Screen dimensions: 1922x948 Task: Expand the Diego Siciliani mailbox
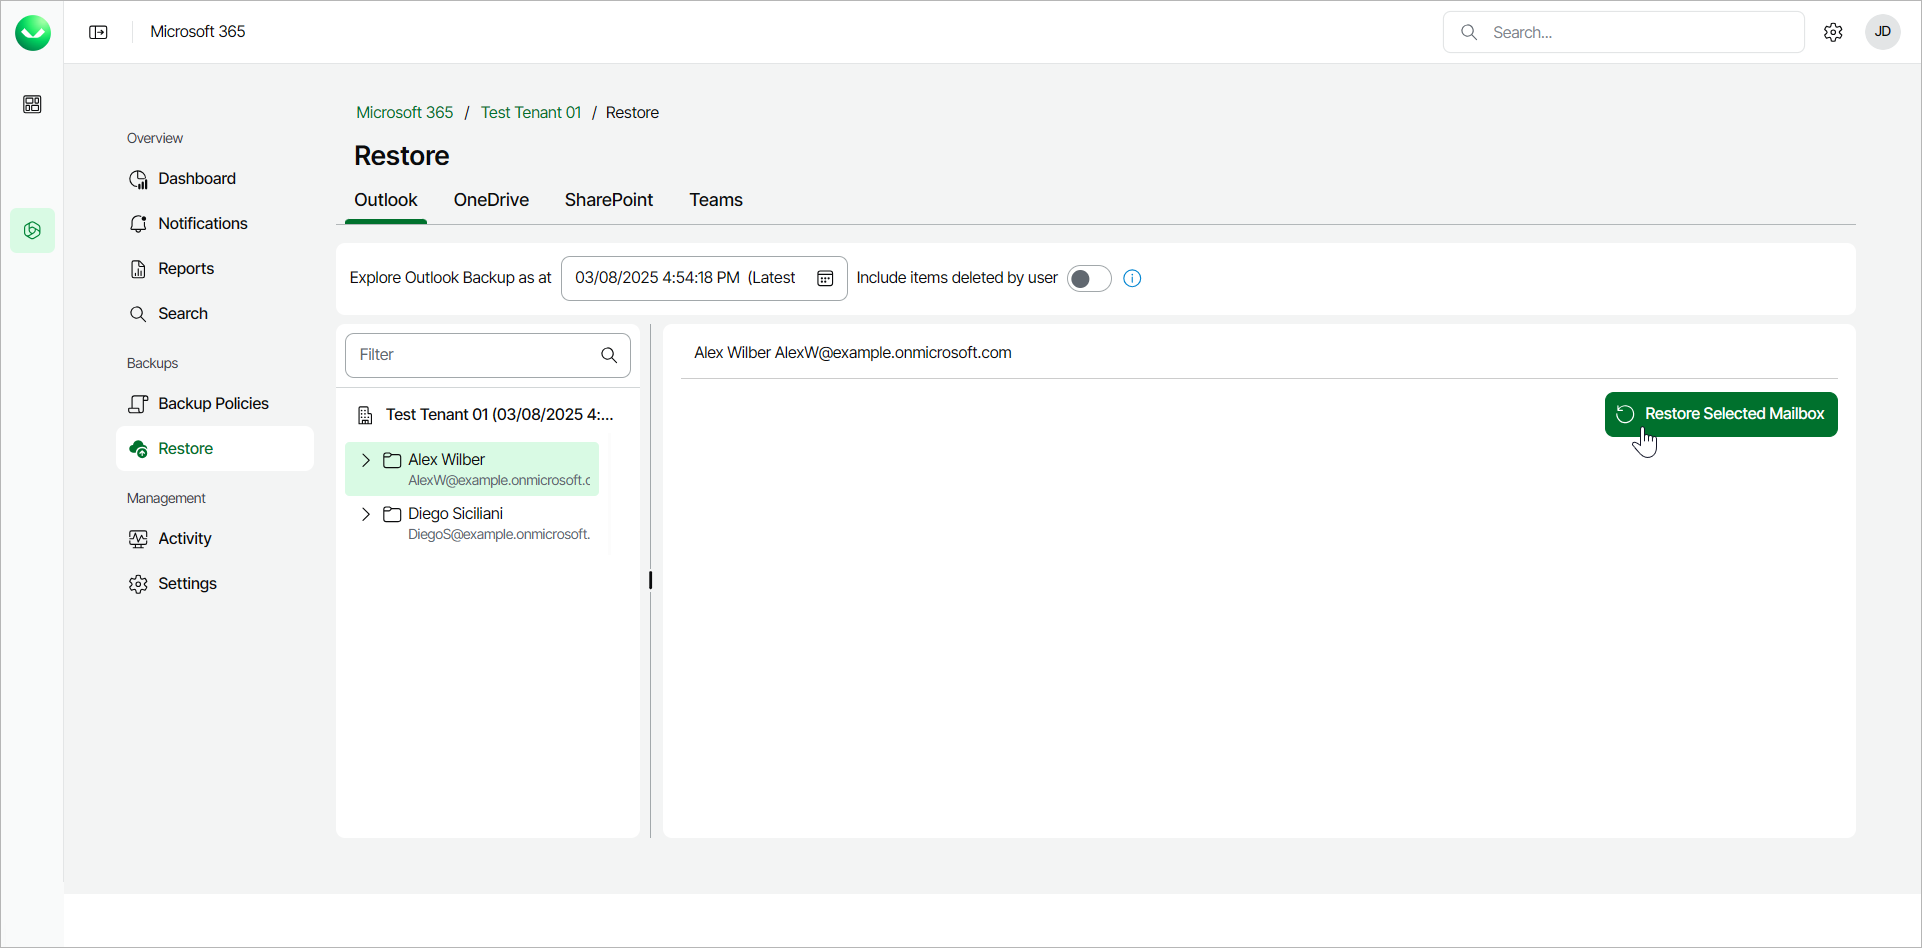click(366, 514)
